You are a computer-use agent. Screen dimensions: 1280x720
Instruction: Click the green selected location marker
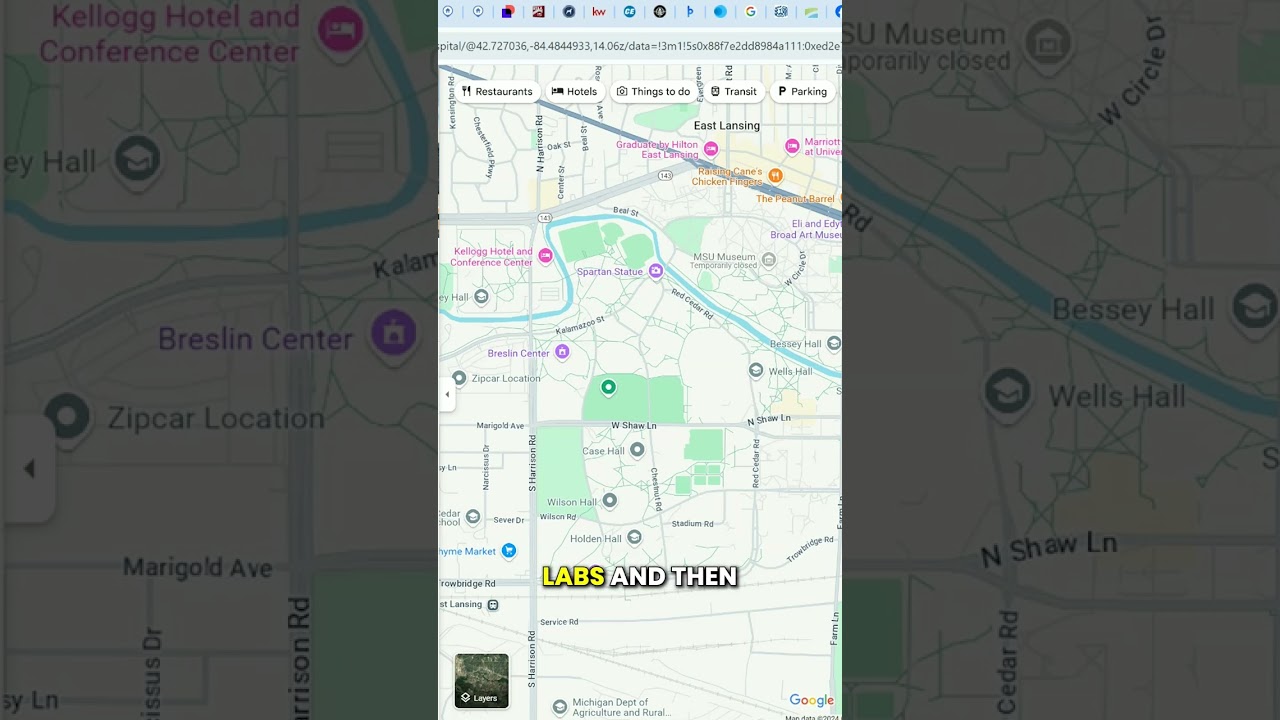[x=608, y=387]
